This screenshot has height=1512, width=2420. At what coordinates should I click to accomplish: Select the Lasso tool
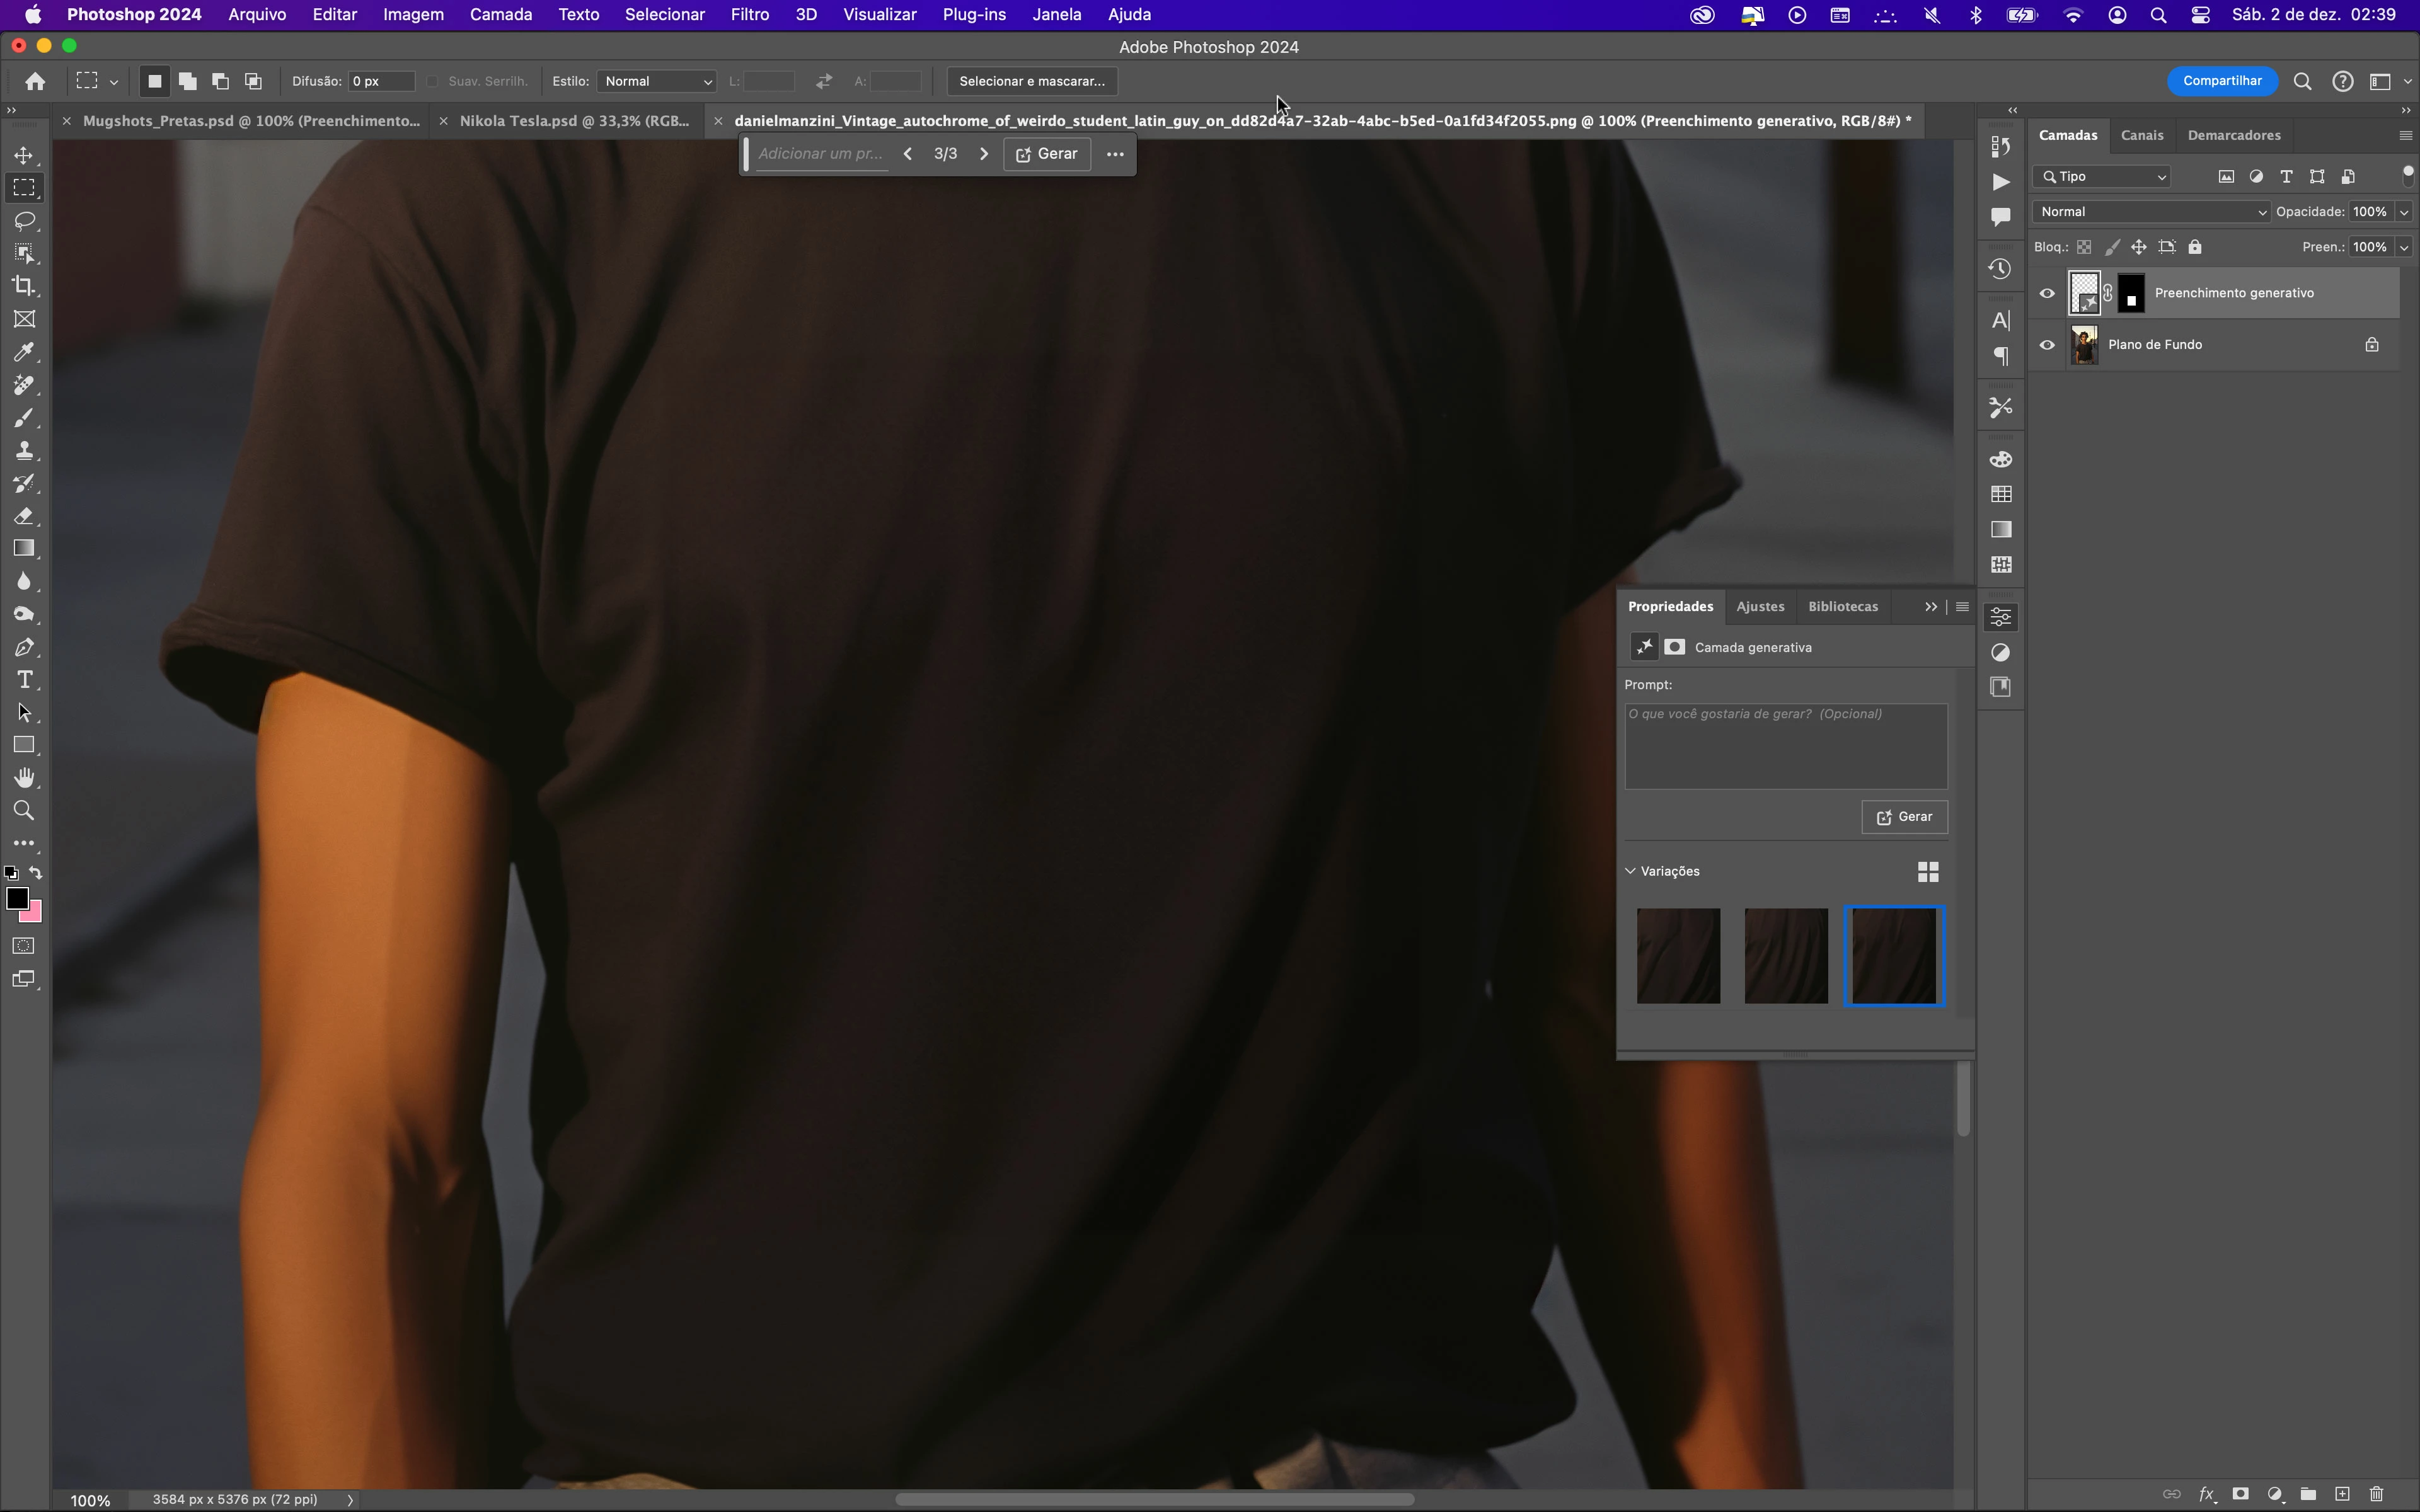click(x=24, y=221)
